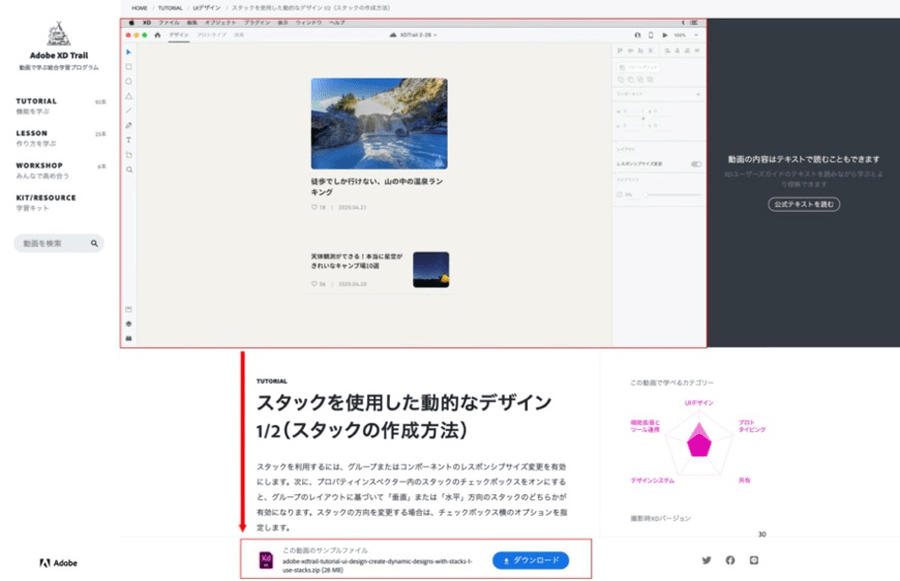Click the 動画を検索 search field

click(x=59, y=243)
